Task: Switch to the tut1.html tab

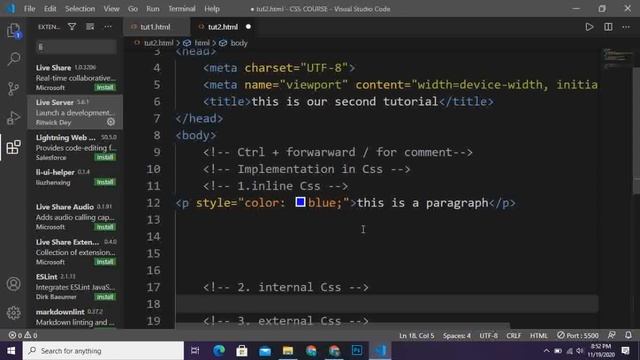Action: pyautogui.click(x=155, y=27)
